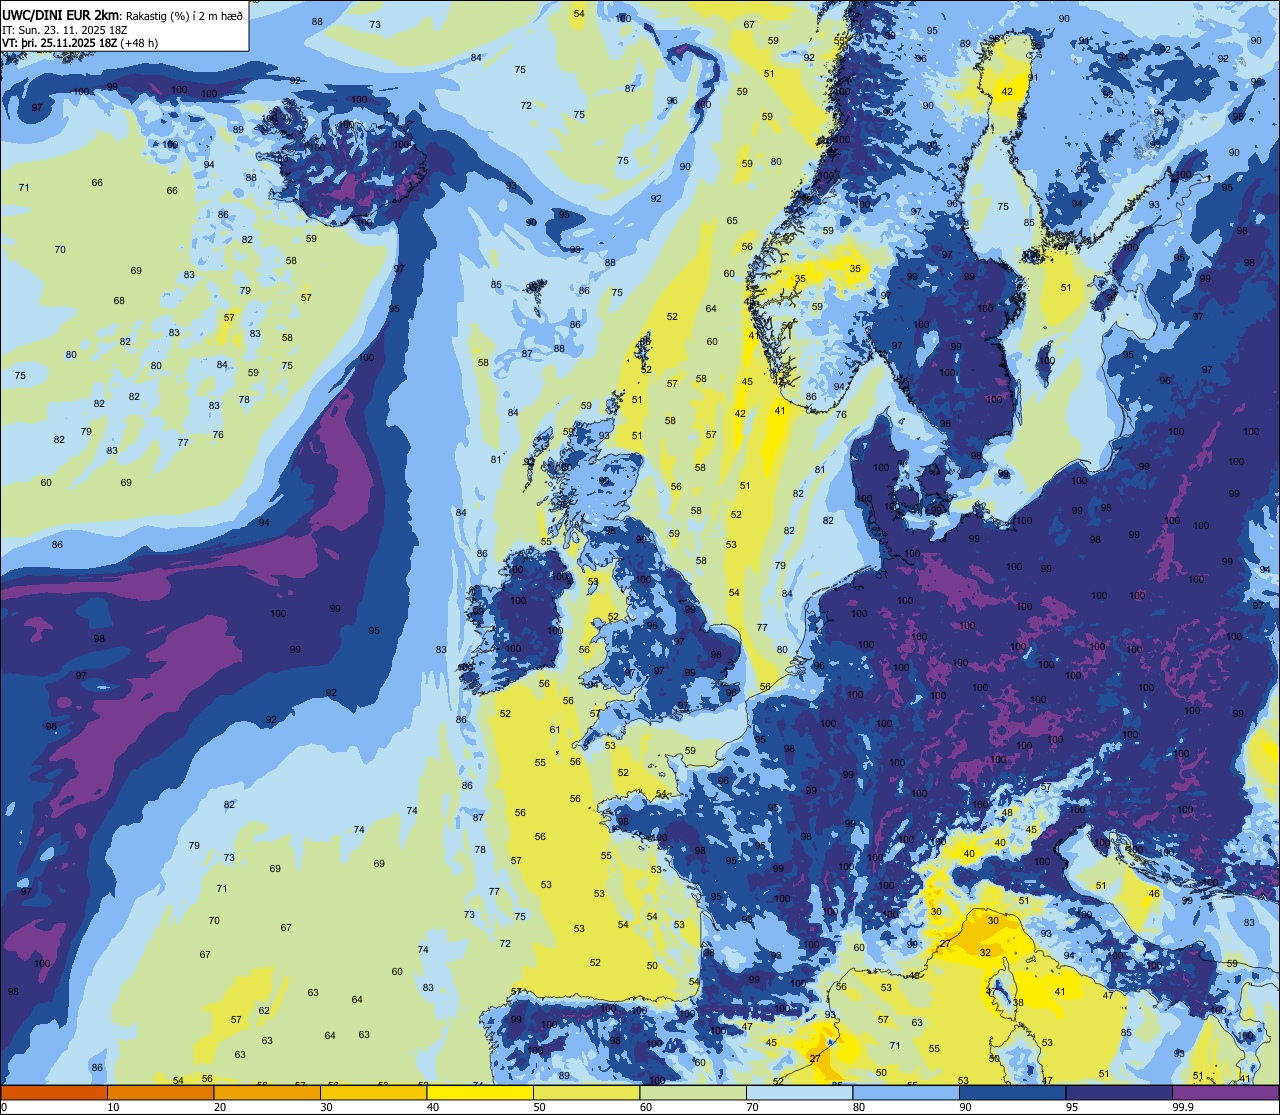Screen dimensions: 1280x1115
Task: Click the "VT: þri. 25.11.2025 18Z" valid time
Action: click(x=60, y=43)
